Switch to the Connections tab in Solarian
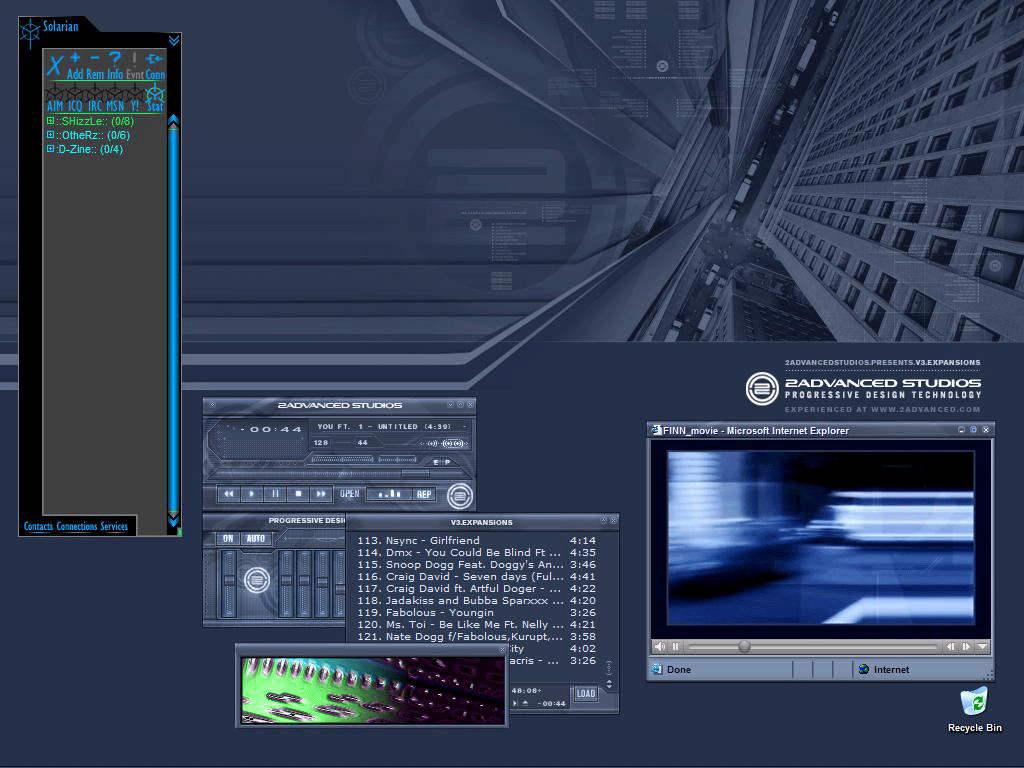The height and width of the screenshot is (768, 1024). 77,527
